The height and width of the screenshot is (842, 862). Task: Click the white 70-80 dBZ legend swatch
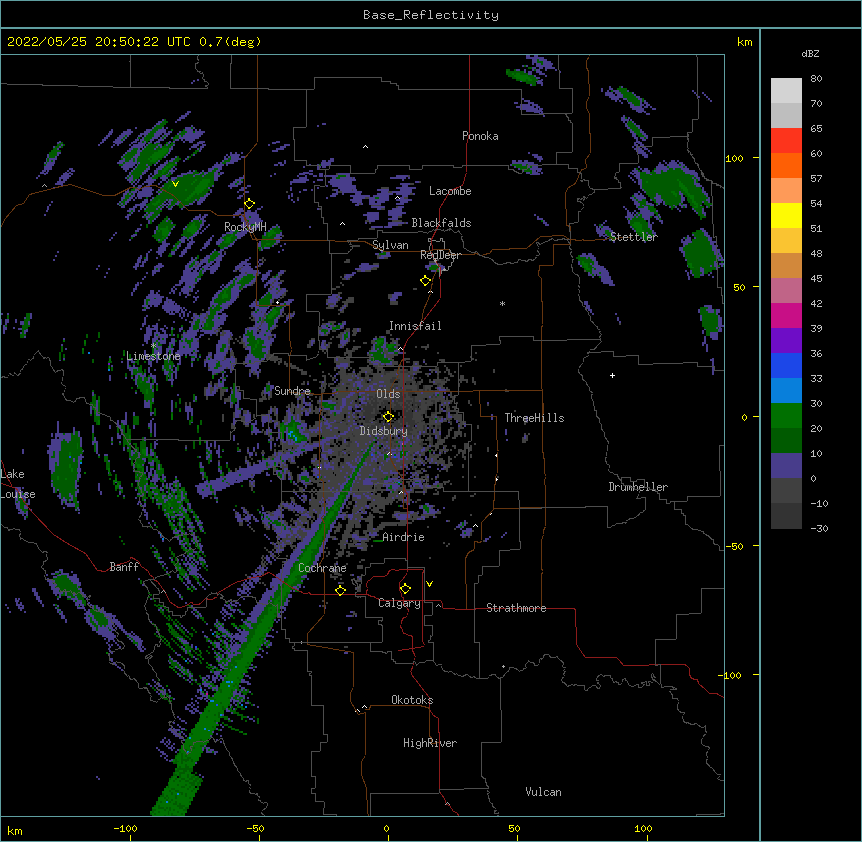786,91
